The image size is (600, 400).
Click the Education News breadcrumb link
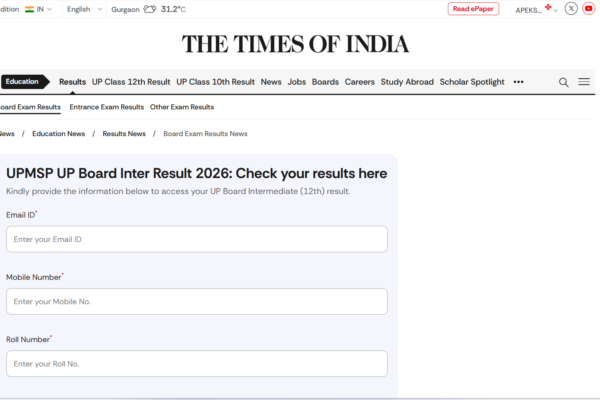pyautogui.click(x=58, y=133)
